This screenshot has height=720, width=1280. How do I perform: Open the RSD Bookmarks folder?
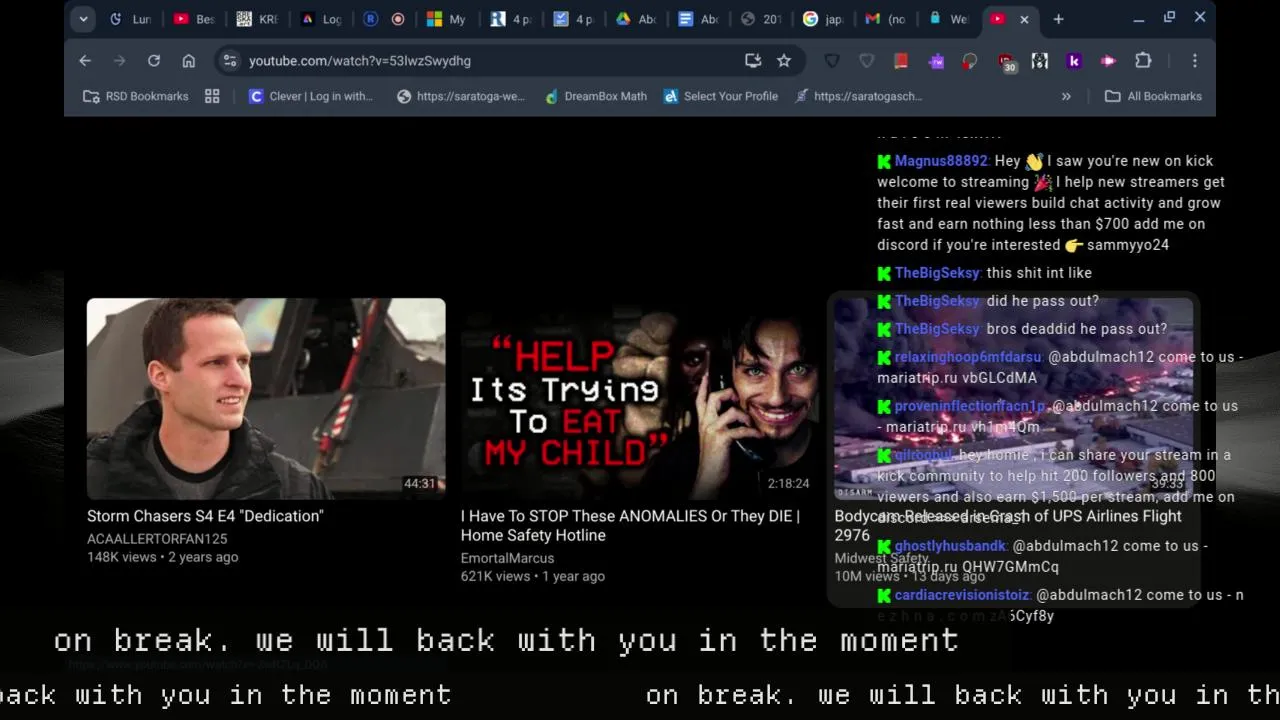point(135,96)
